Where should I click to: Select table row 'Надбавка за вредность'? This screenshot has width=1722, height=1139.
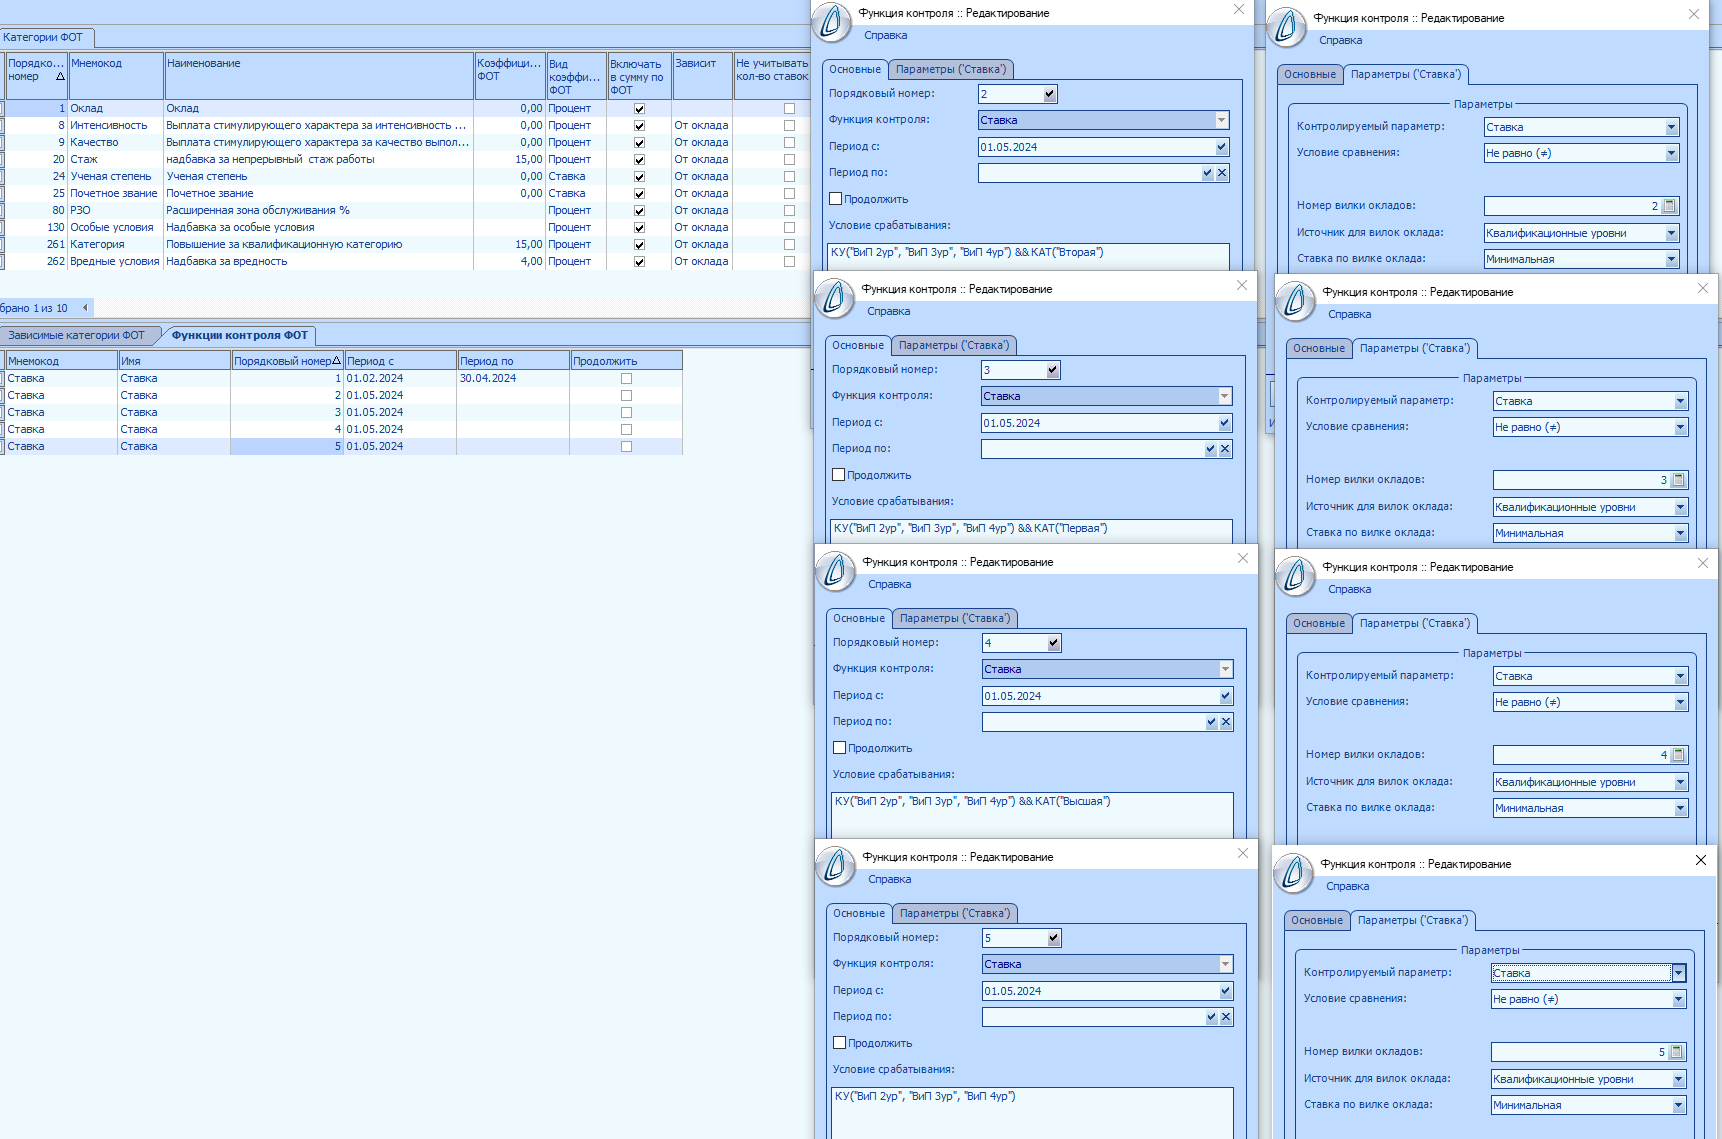pos(404,262)
